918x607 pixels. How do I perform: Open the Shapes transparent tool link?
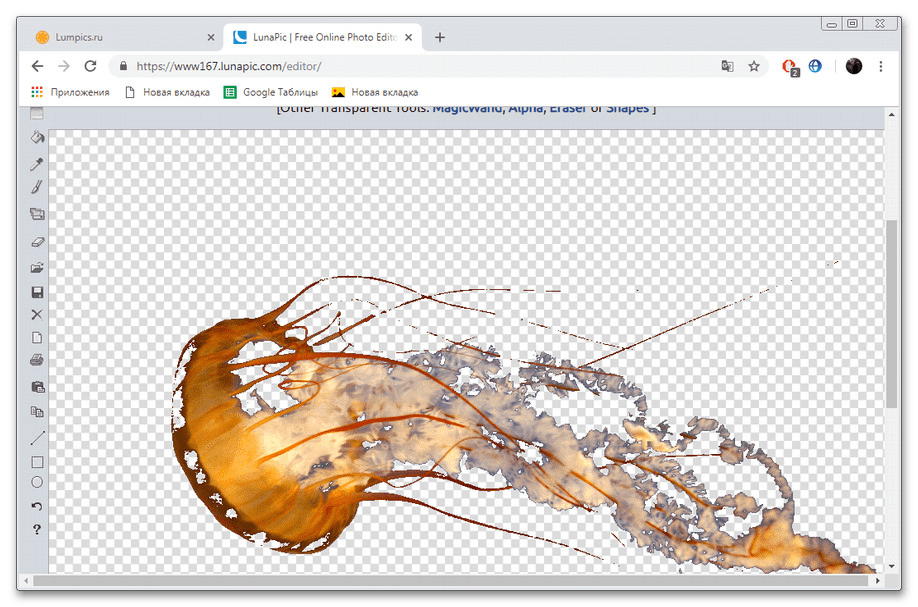(x=627, y=108)
